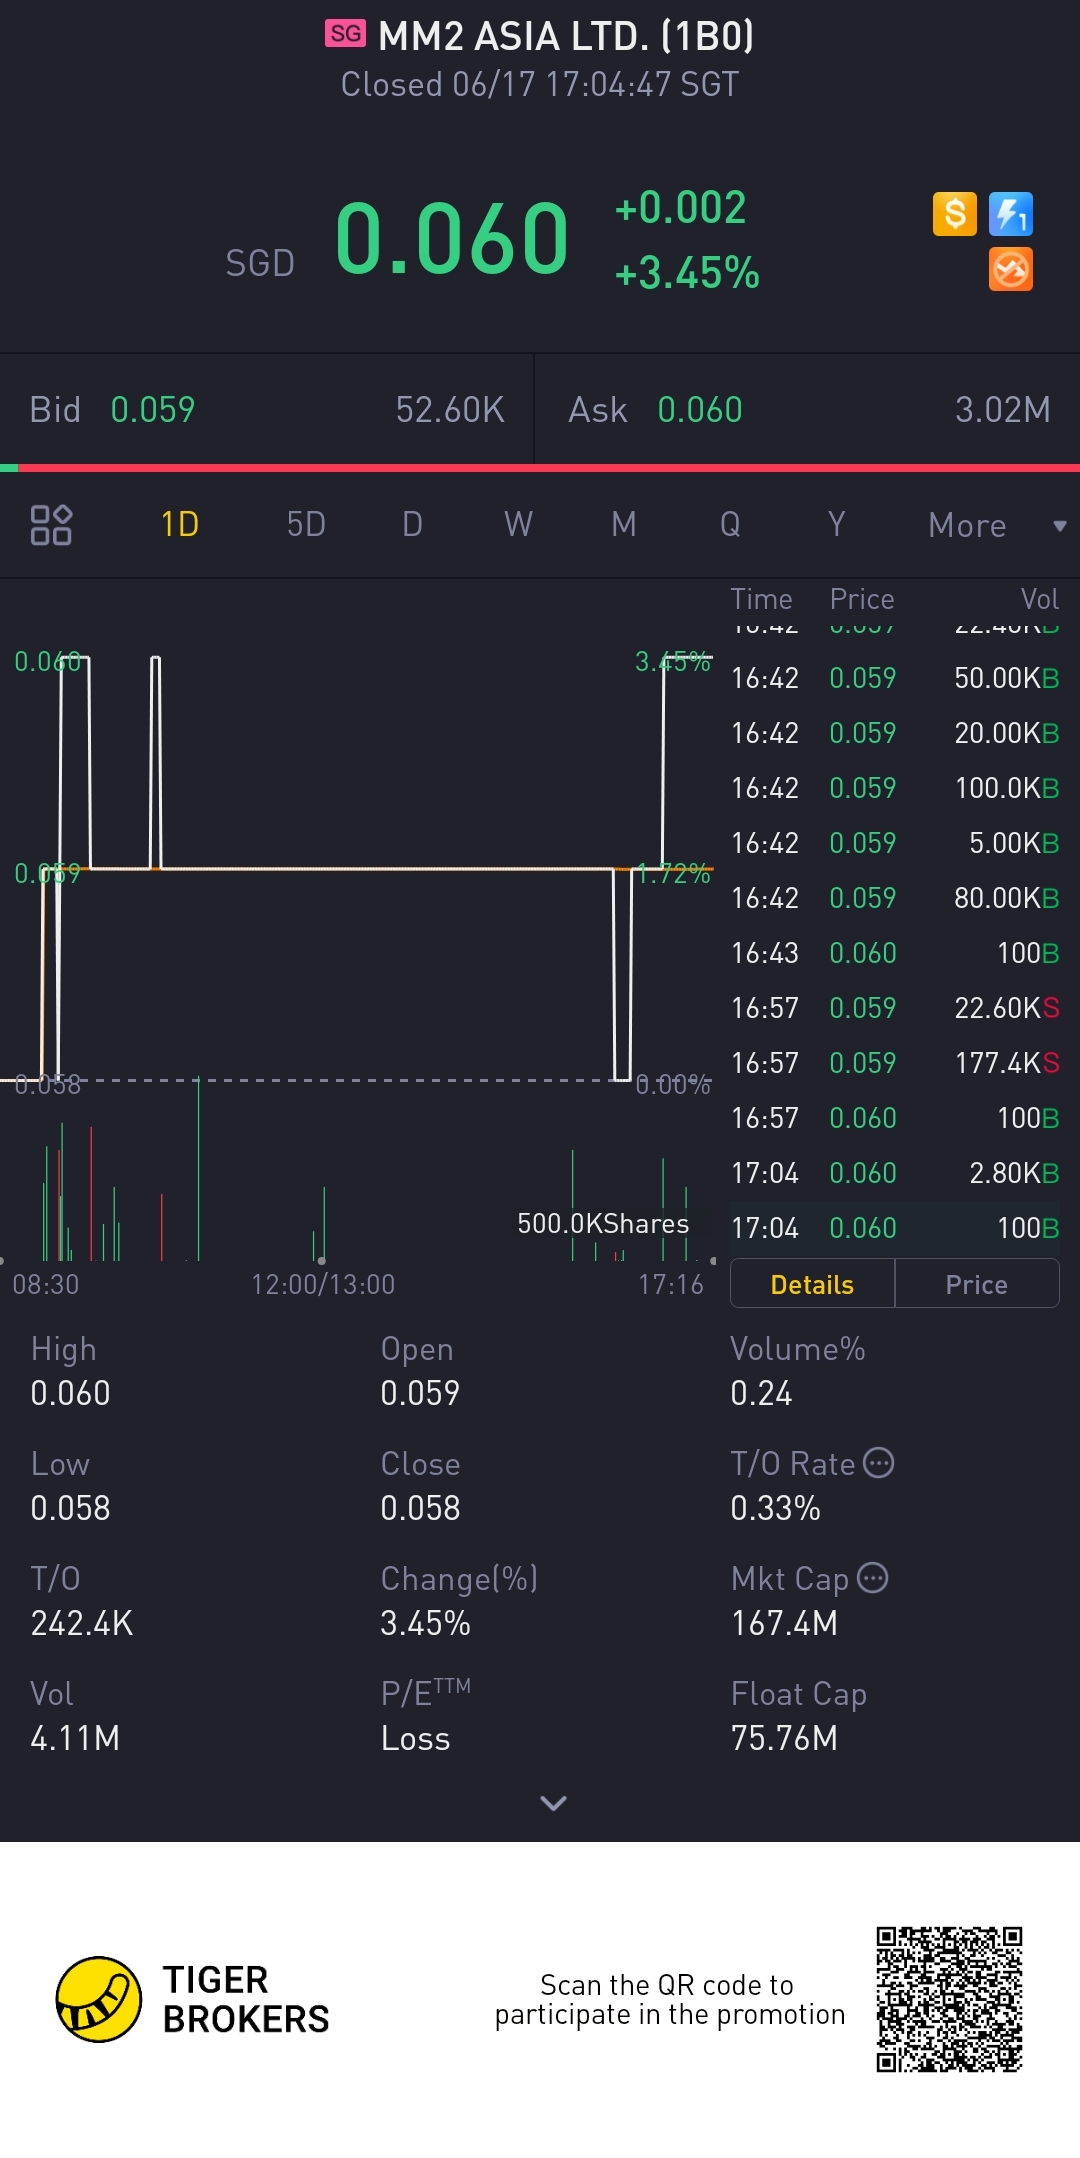Select the W weekly chart tab
1080x2158 pixels.
tap(518, 525)
